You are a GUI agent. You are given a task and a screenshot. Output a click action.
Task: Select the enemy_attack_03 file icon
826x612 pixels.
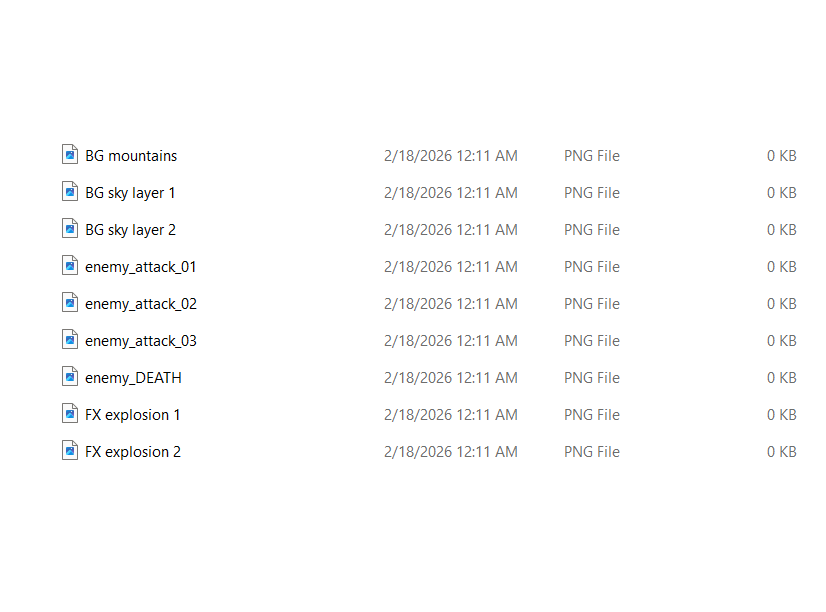(x=70, y=340)
